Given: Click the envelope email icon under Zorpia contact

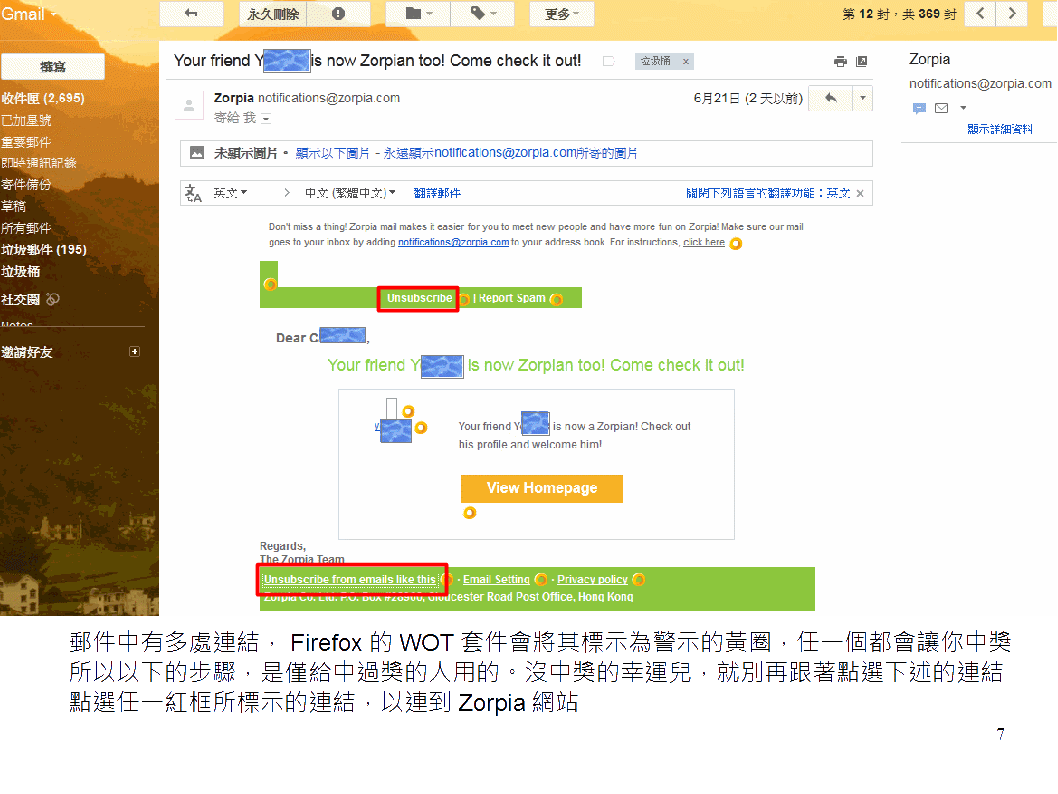Looking at the screenshot, I should tap(941, 108).
